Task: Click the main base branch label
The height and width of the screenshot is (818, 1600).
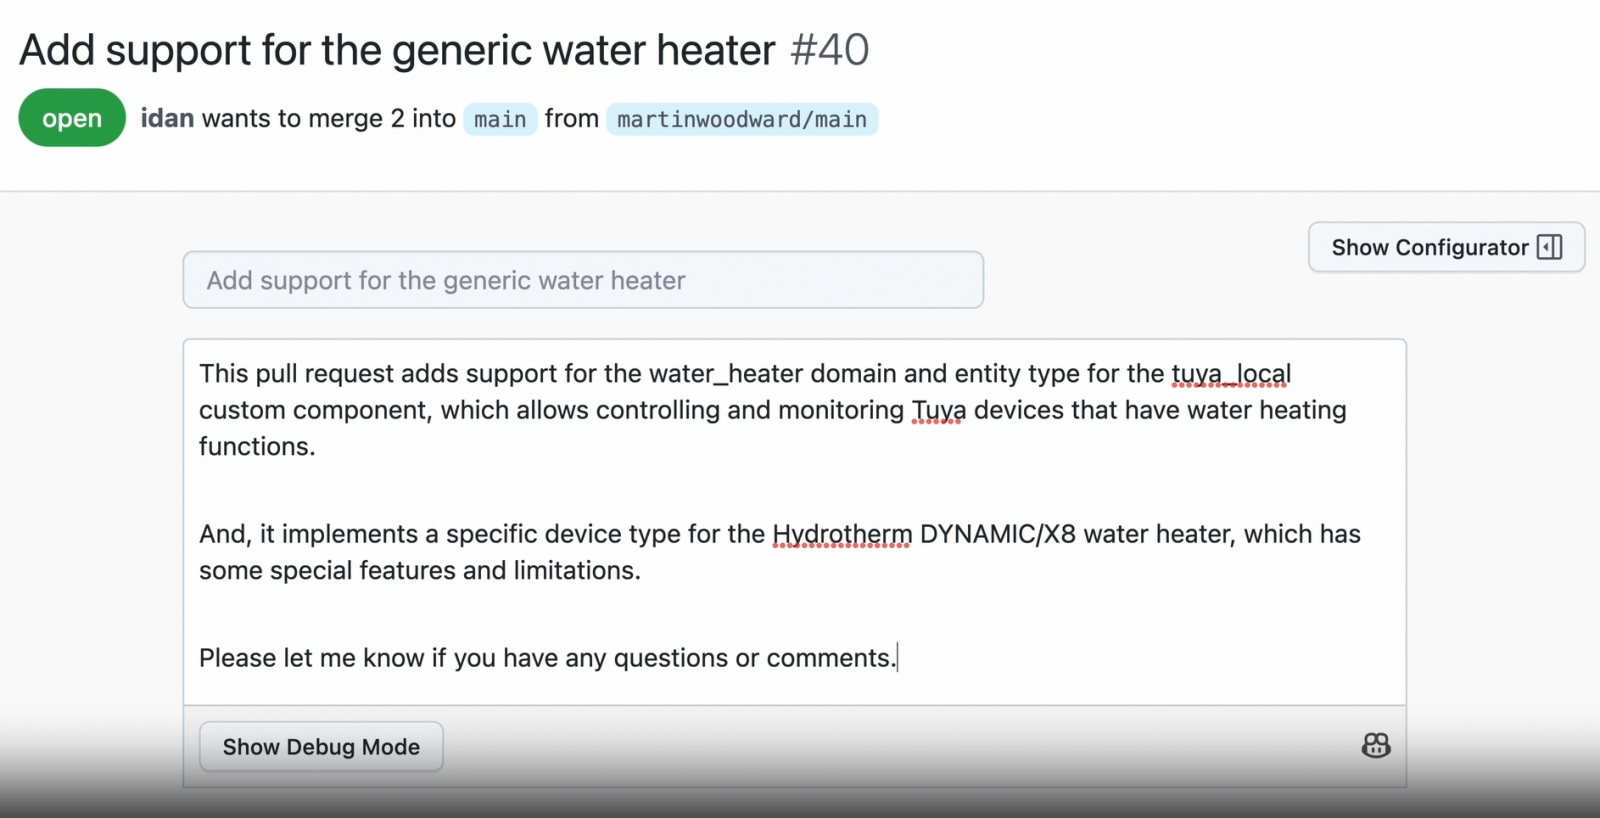Action: pos(500,119)
